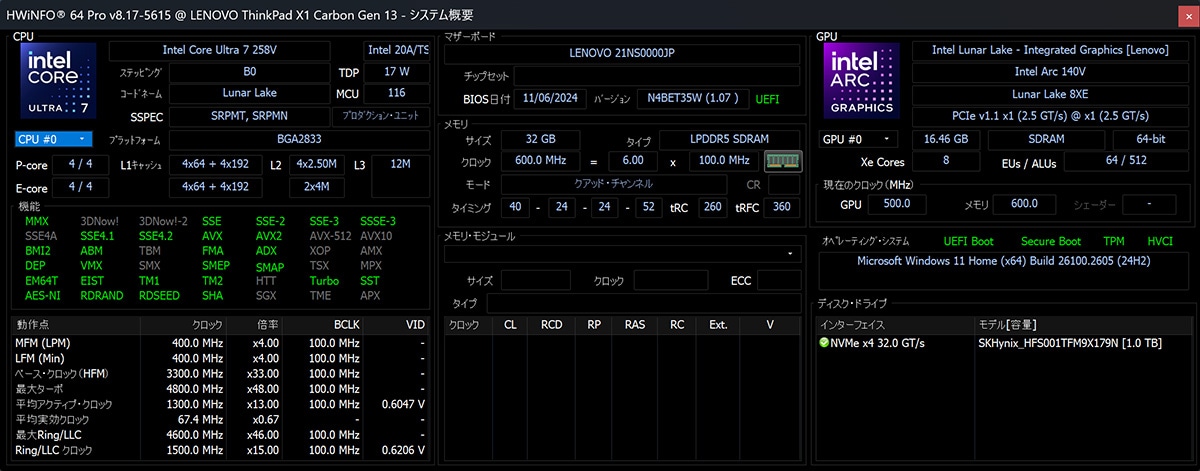Image resolution: width=1200 pixels, height=471 pixels.
Task: Click the 17 W TDP value
Action: click(x=397, y=72)
